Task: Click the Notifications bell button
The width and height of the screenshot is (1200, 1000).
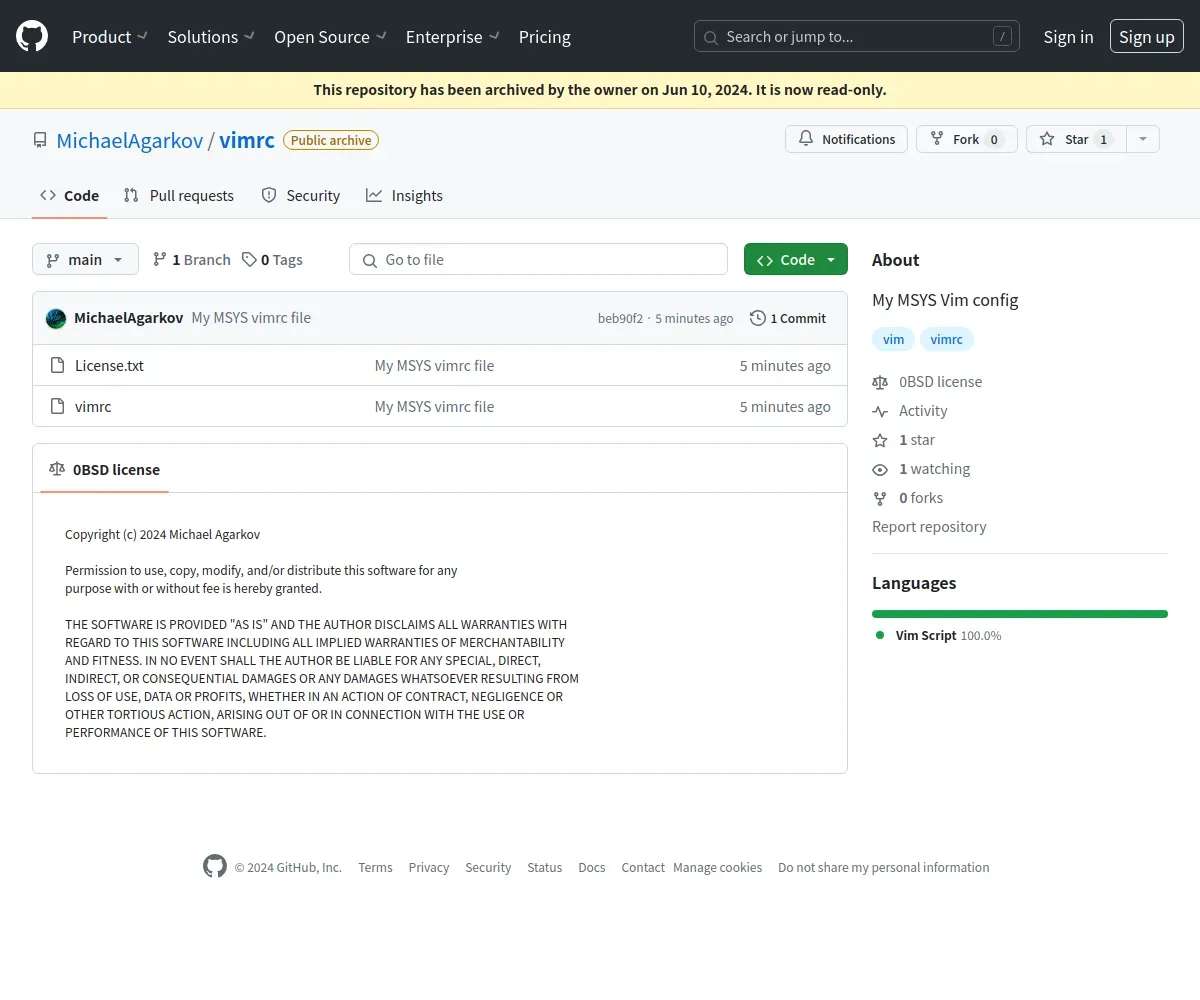Action: pos(846,139)
